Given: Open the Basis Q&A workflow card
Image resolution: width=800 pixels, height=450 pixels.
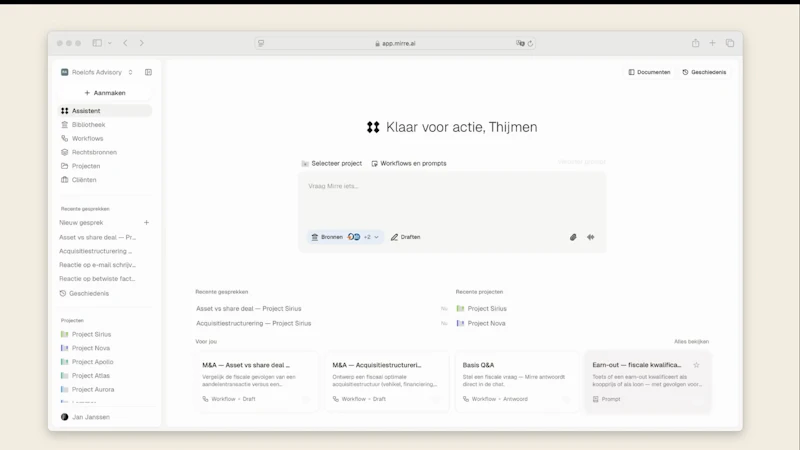Looking at the screenshot, I should 517,382.
